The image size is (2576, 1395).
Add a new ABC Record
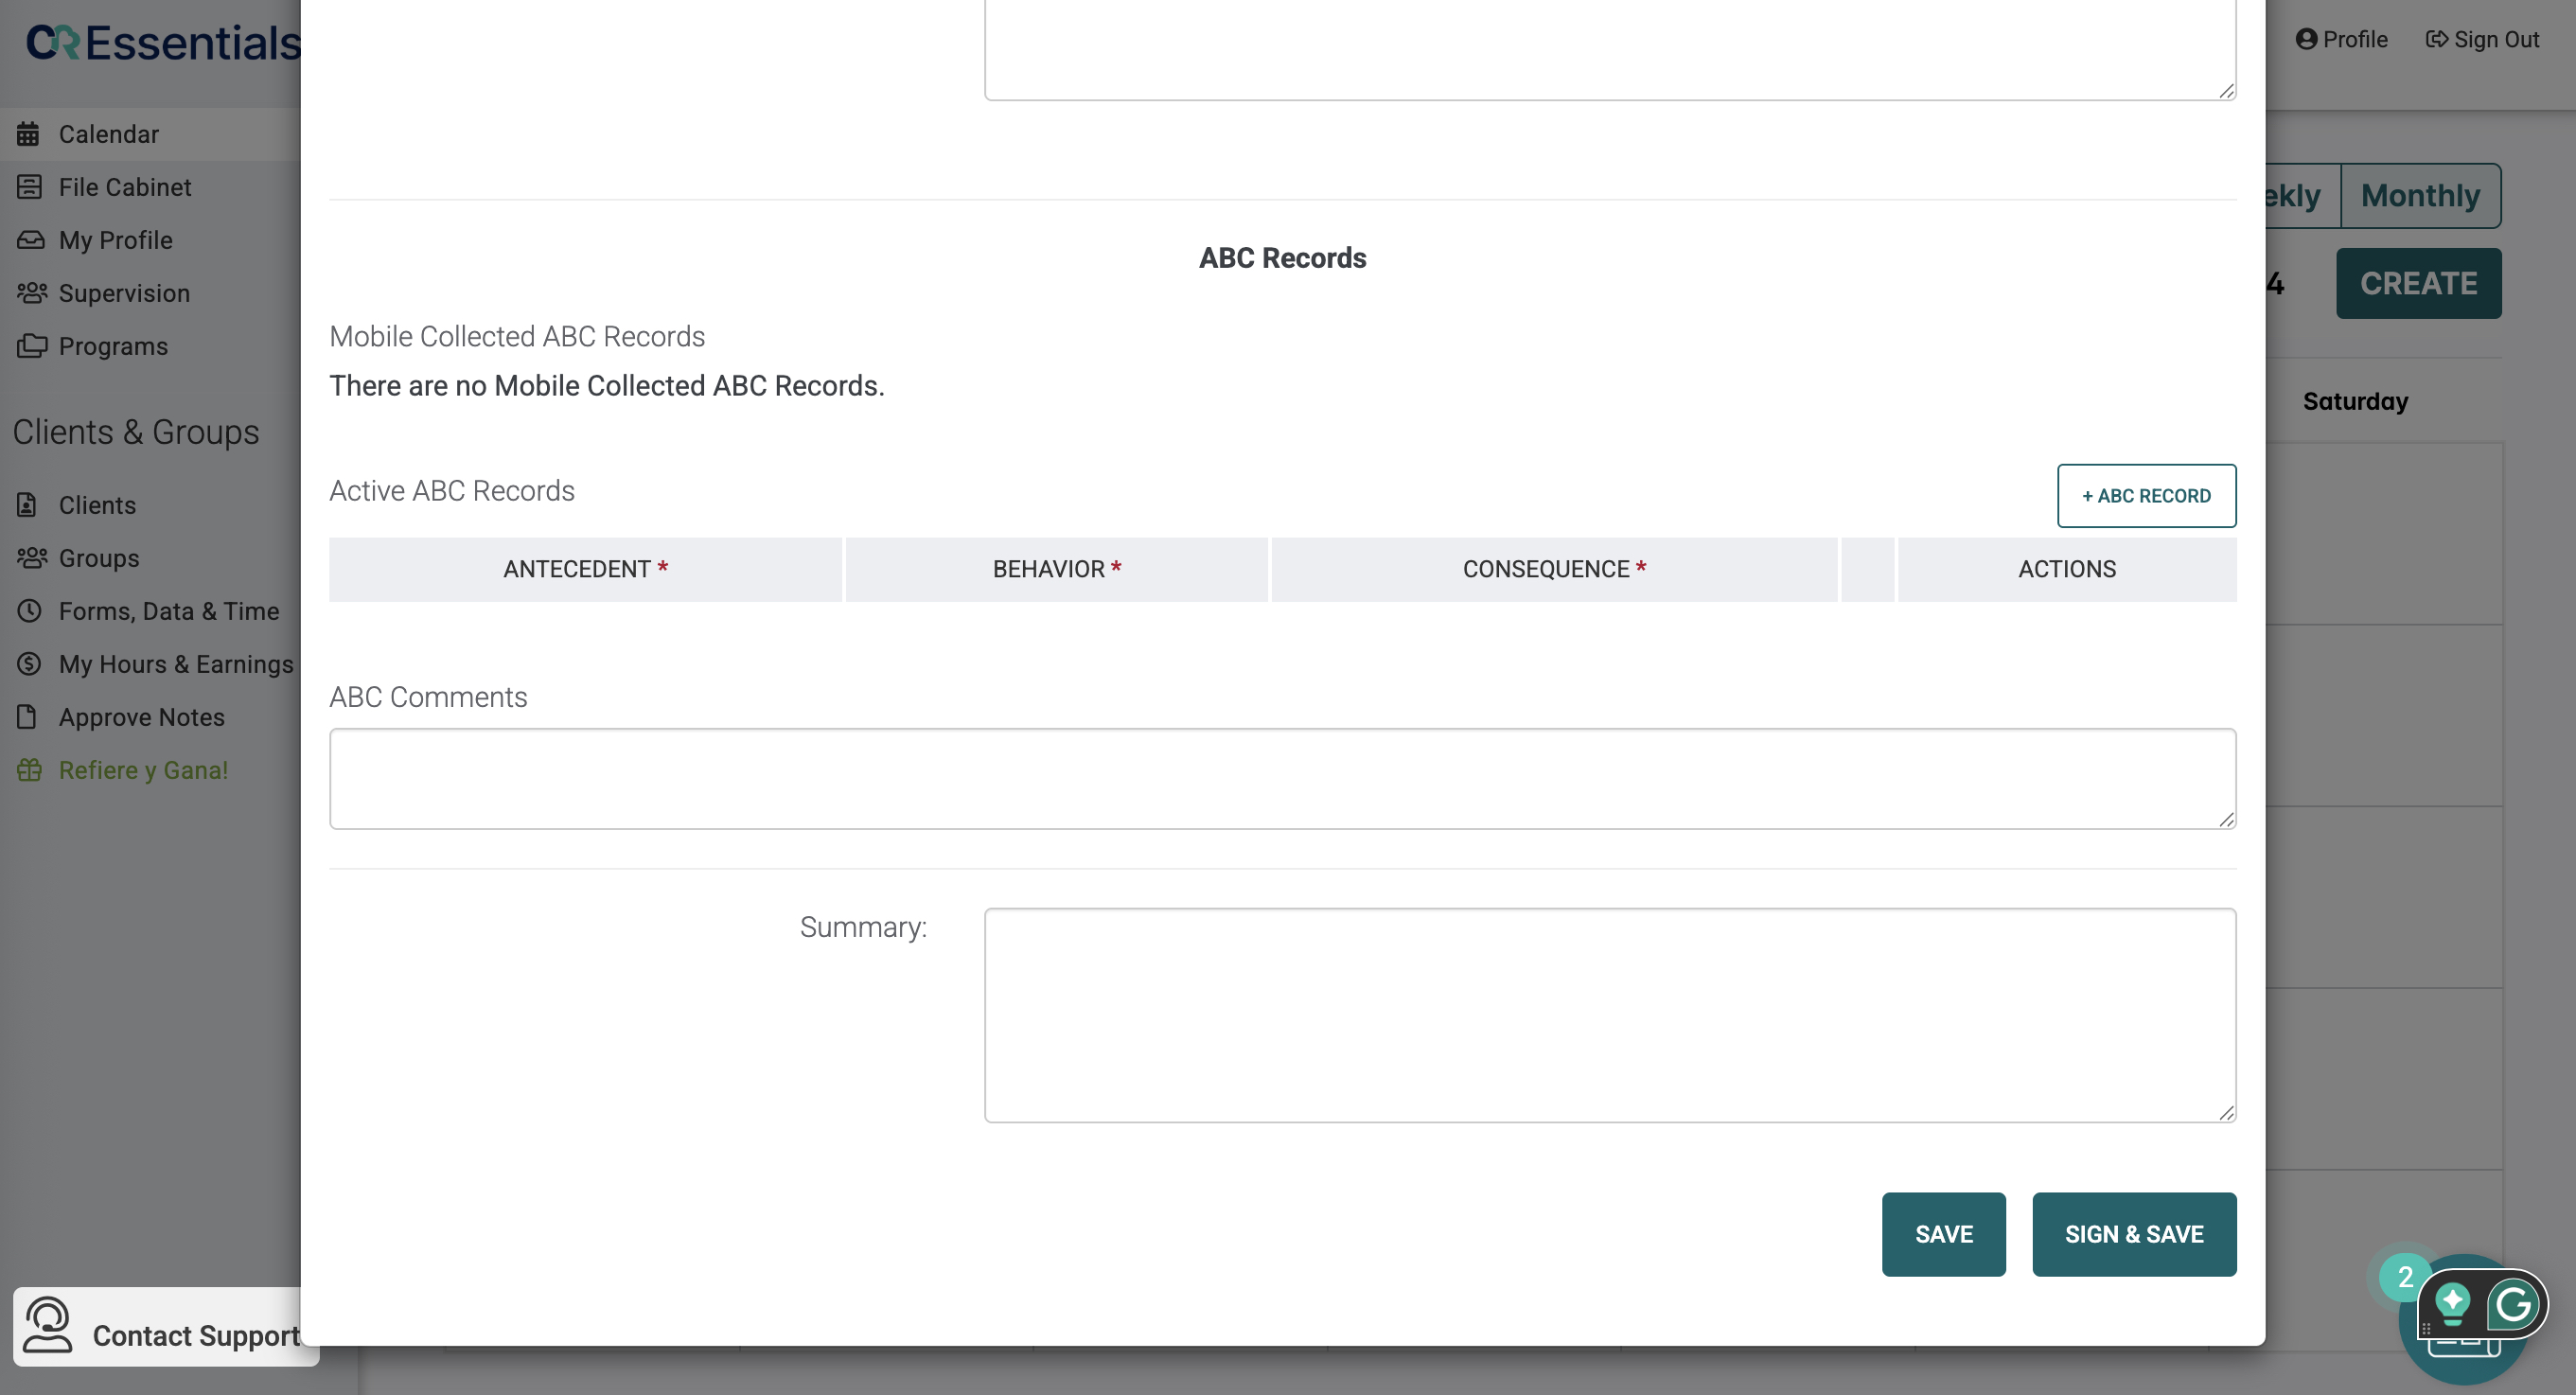[x=2146, y=496]
